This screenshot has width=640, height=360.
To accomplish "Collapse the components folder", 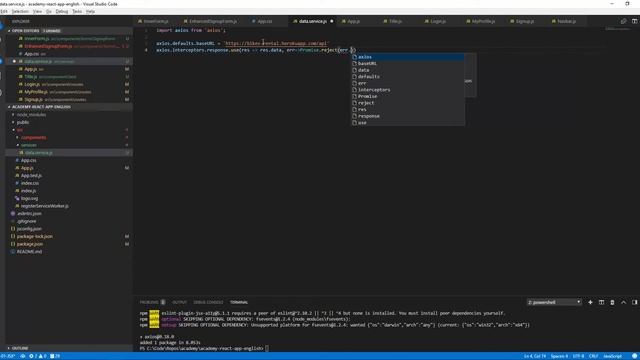I will [x=33, y=137].
